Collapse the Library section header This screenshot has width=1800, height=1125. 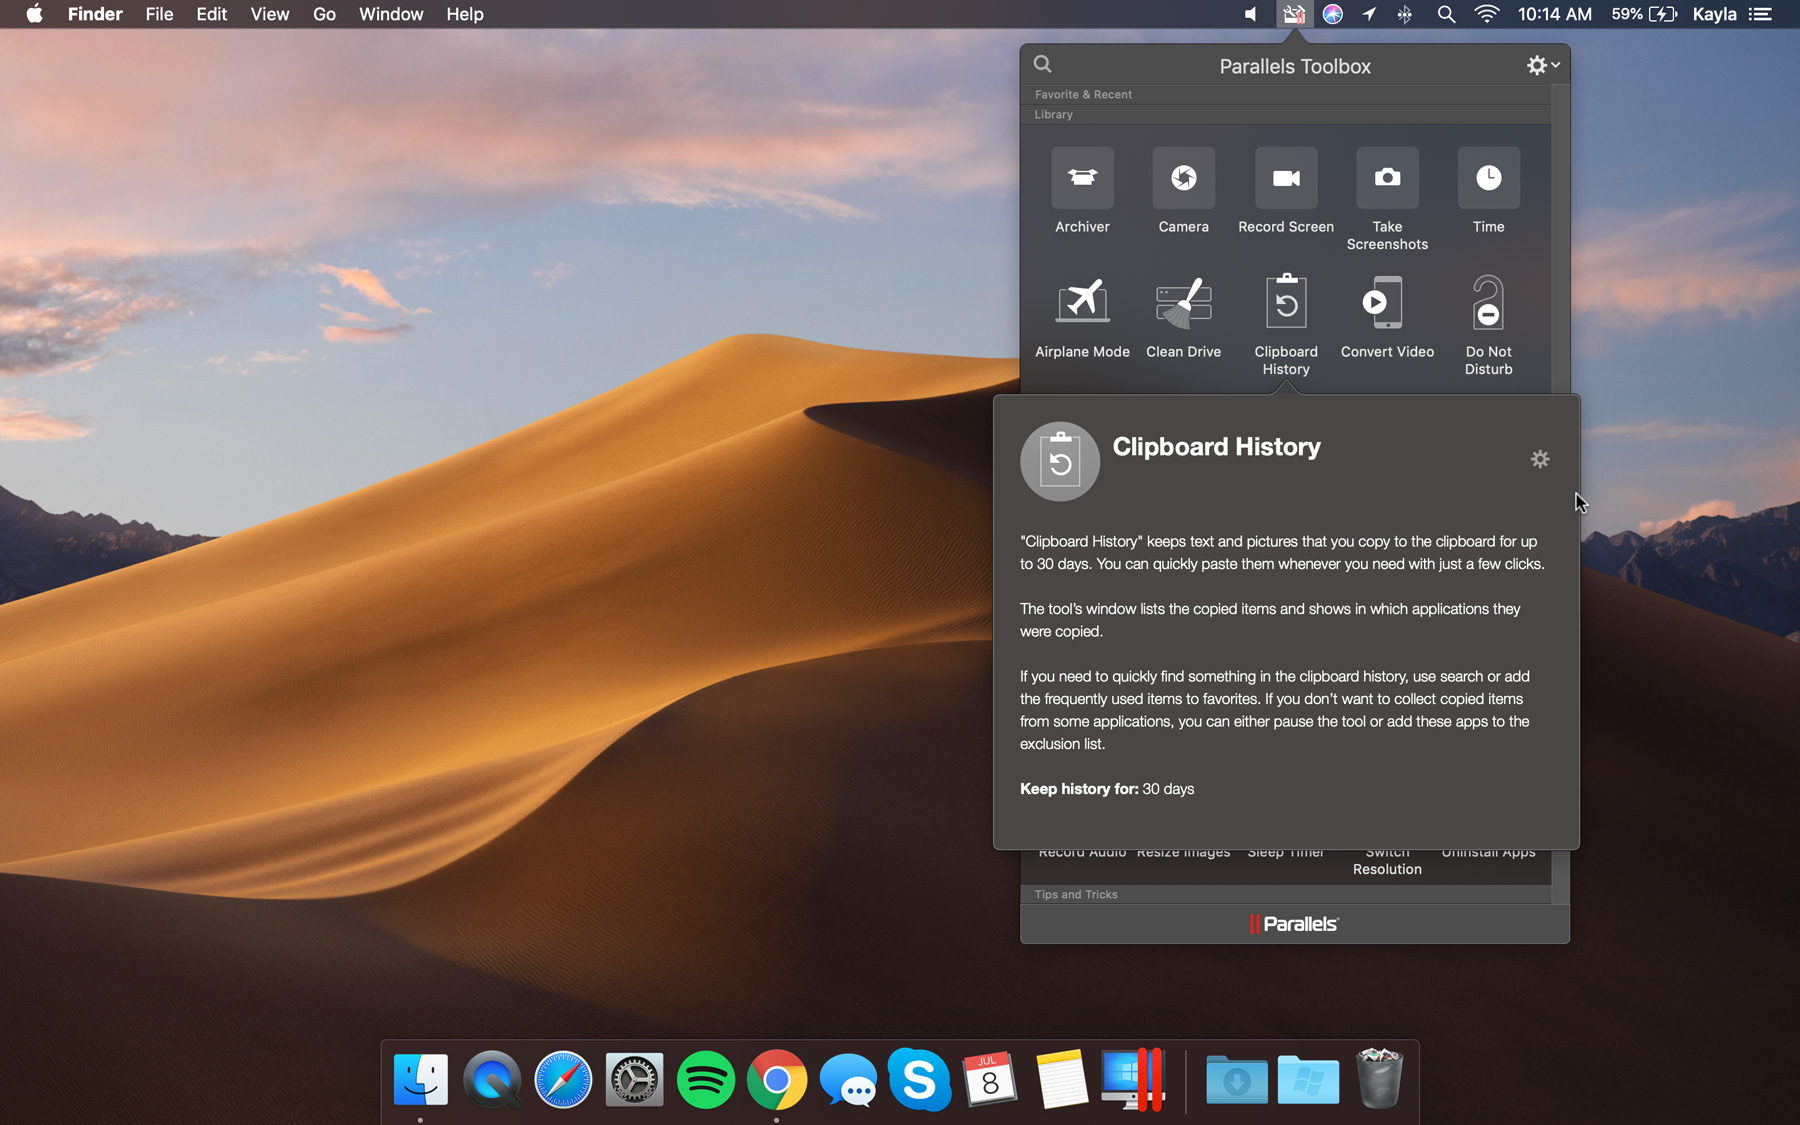(1054, 114)
